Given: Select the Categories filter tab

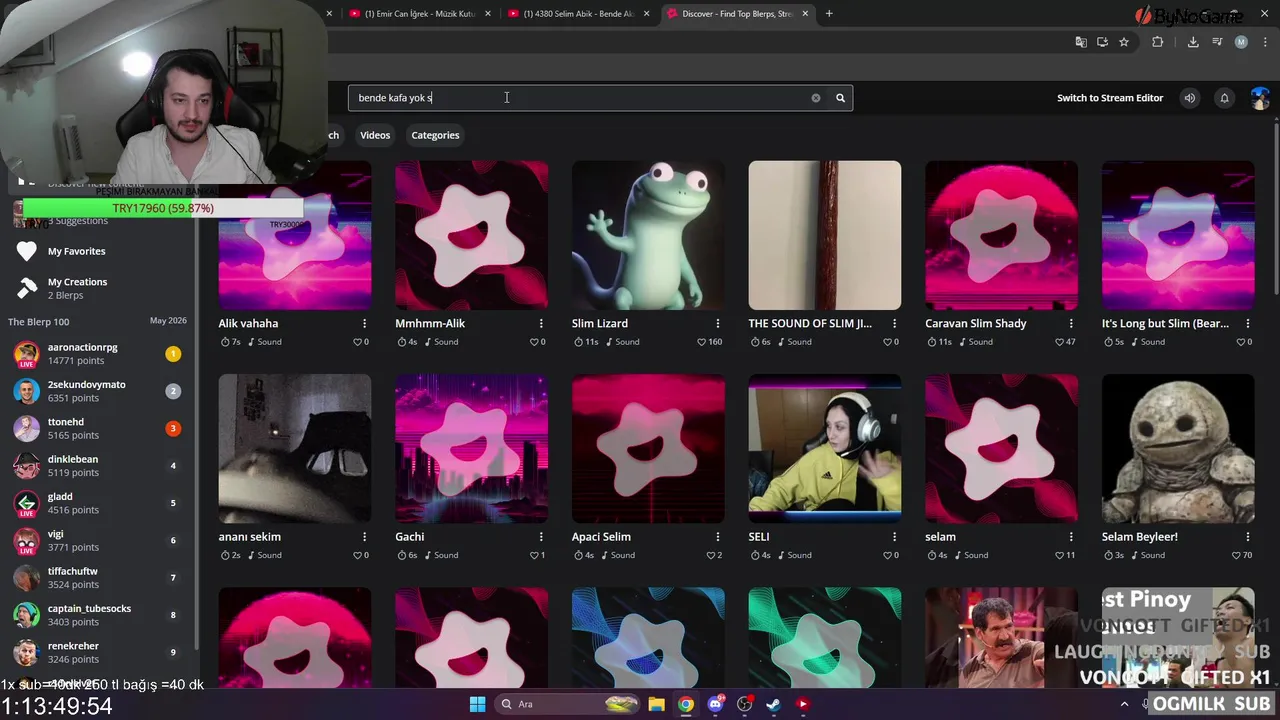Looking at the screenshot, I should [x=435, y=135].
